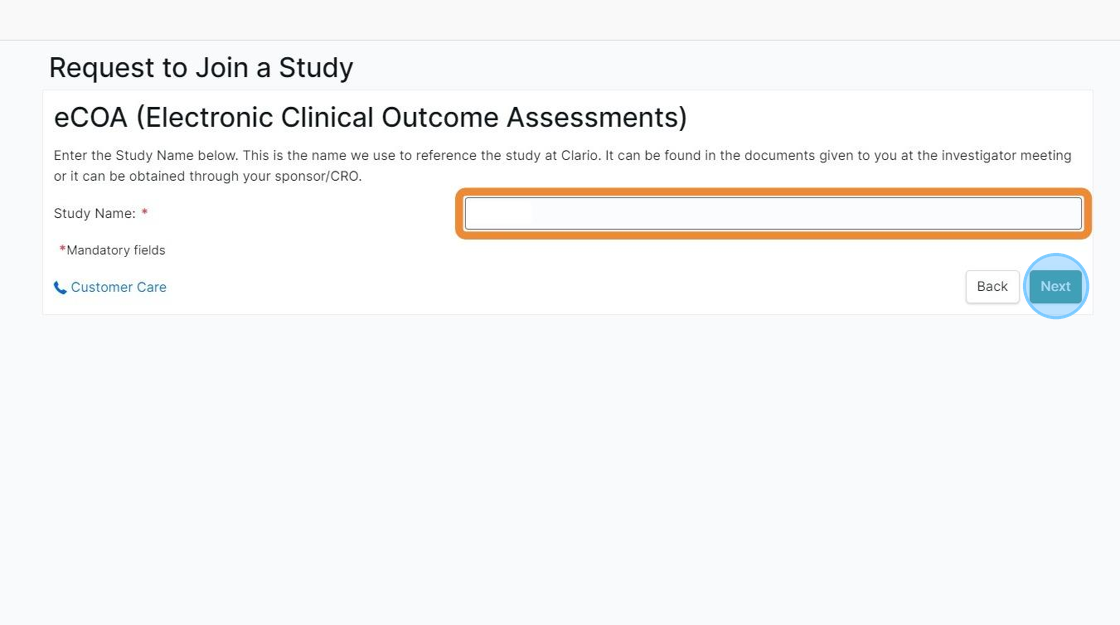
Task: Select the Mandatory fields note
Action: click(112, 250)
